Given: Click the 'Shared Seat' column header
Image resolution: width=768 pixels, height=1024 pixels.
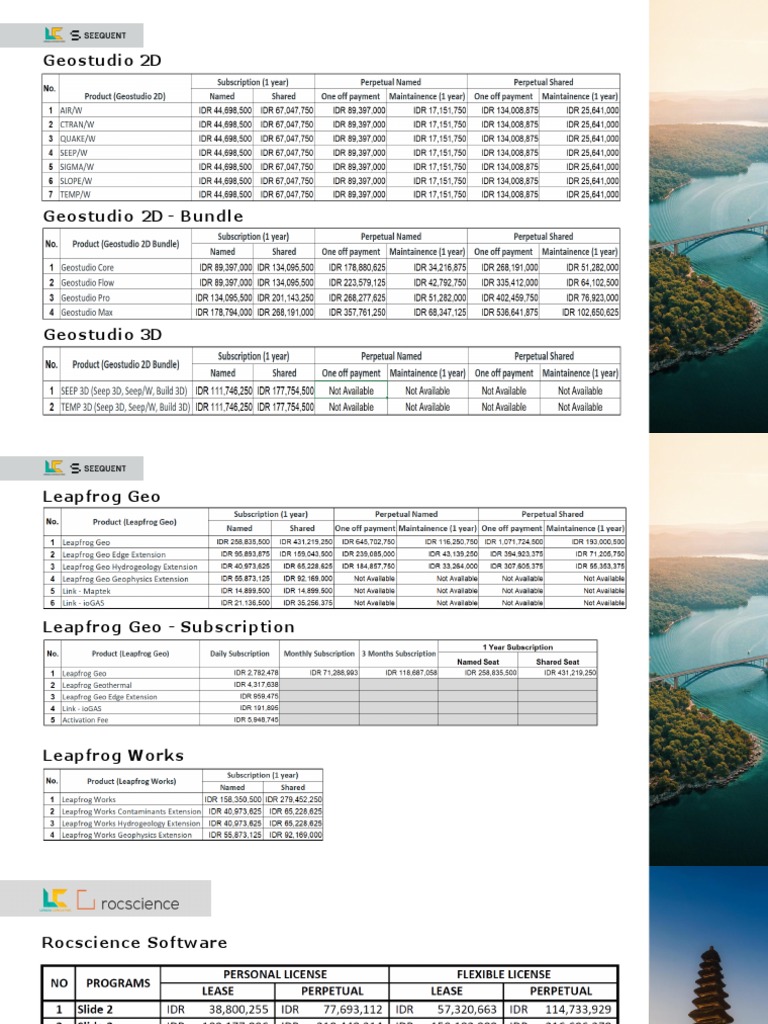Looking at the screenshot, I should point(558,662).
